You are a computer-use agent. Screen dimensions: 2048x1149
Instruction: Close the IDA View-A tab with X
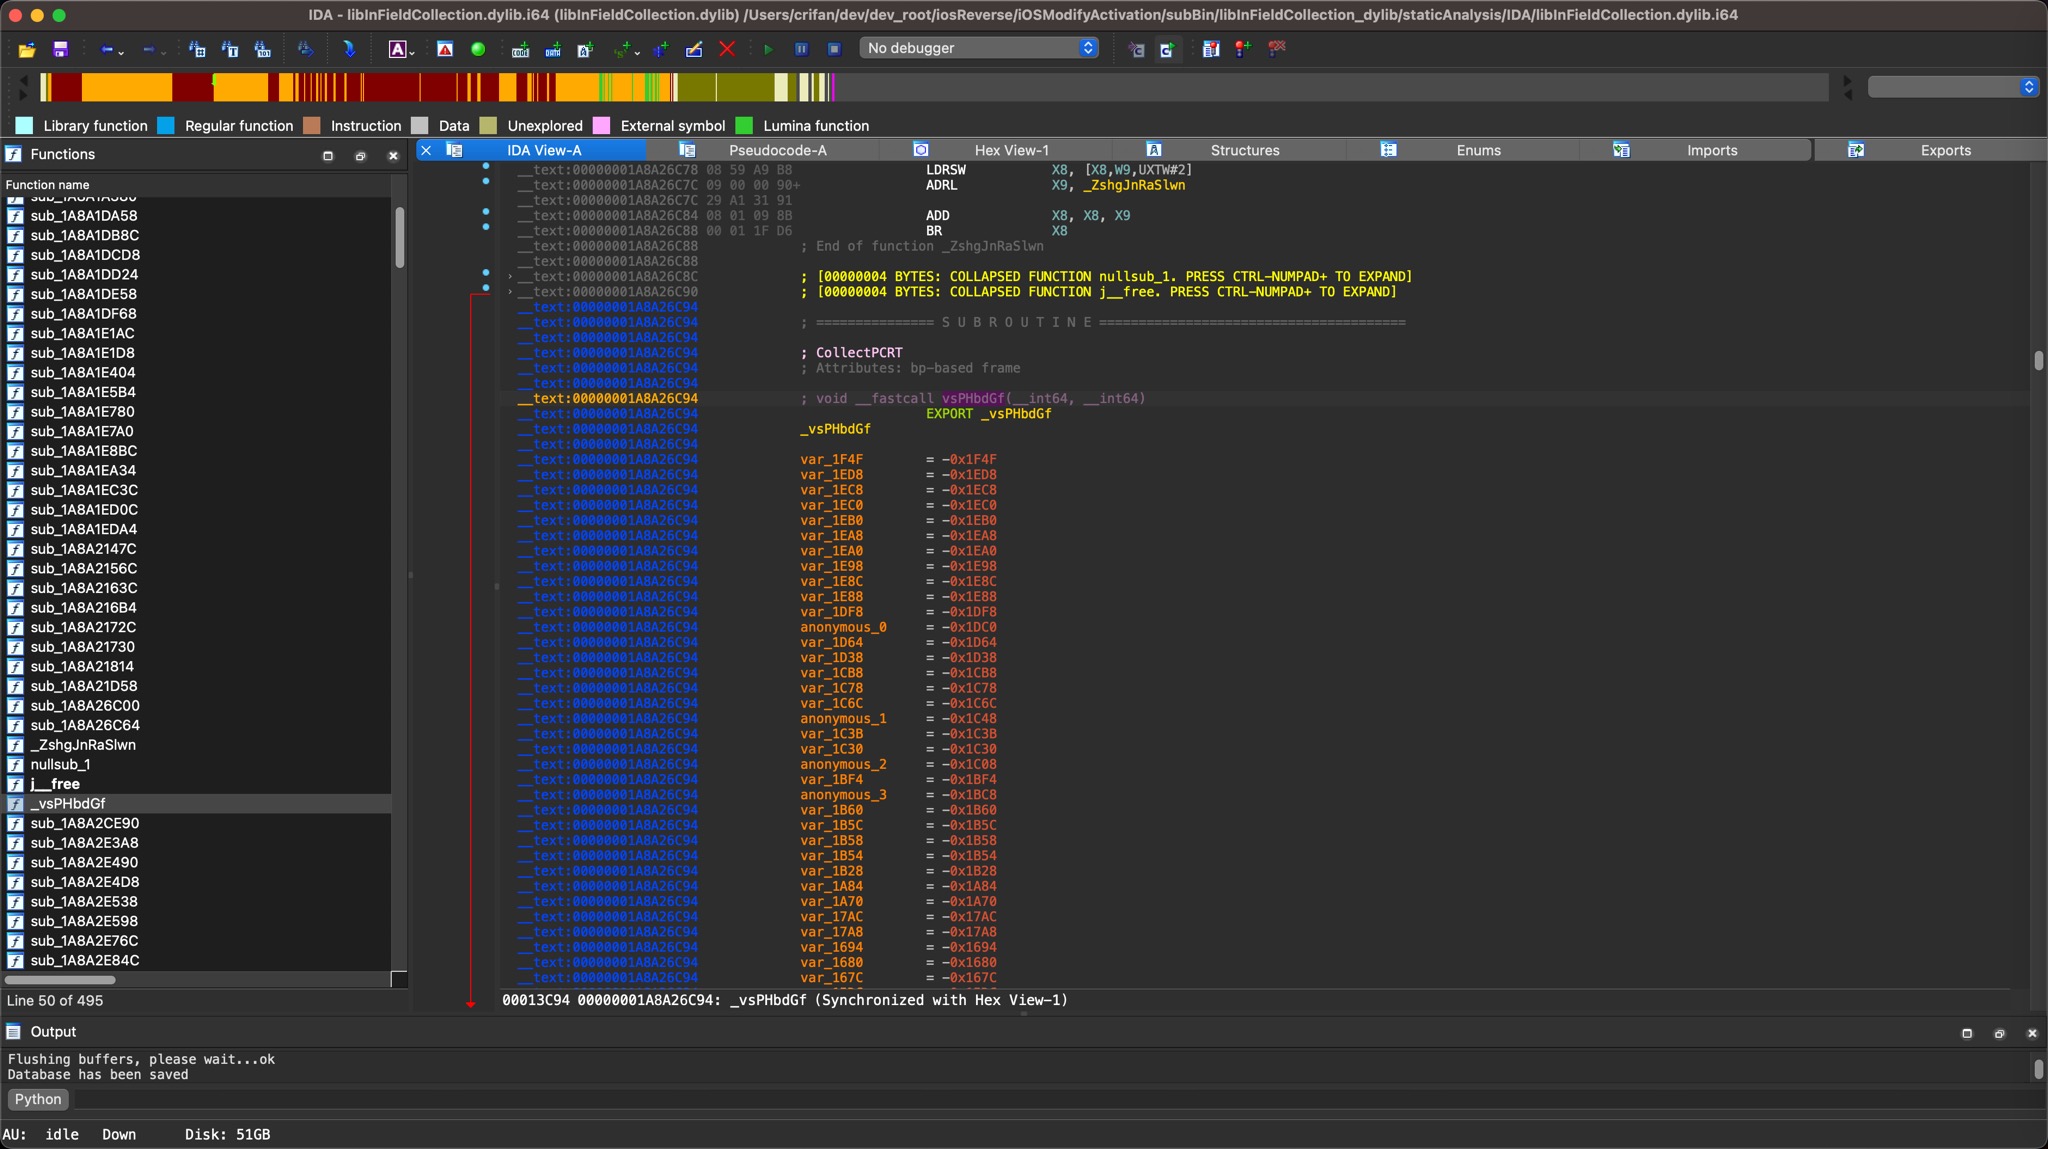point(426,150)
